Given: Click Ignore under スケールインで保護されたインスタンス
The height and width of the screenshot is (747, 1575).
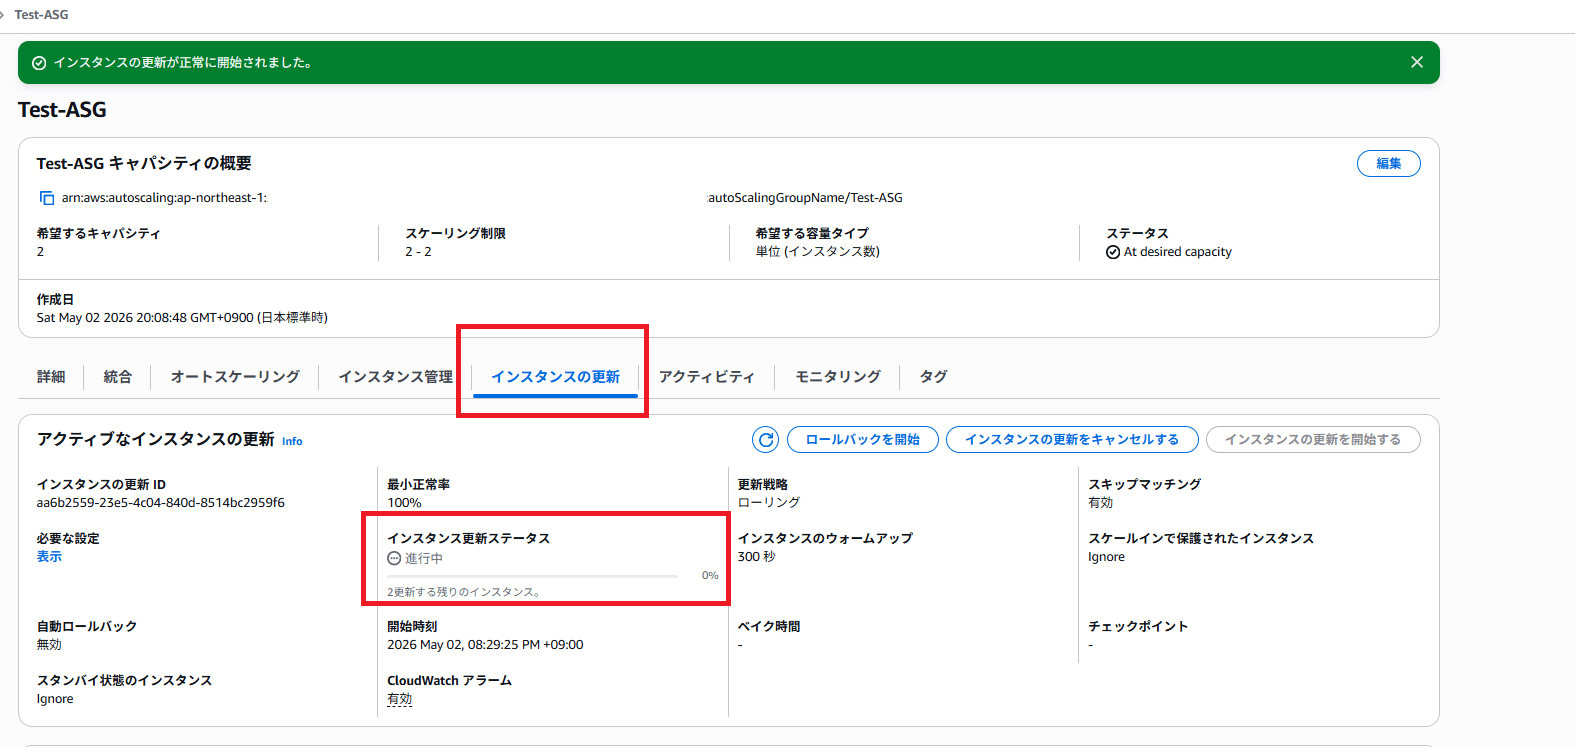Looking at the screenshot, I should pyautogui.click(x=1106, y=557).
